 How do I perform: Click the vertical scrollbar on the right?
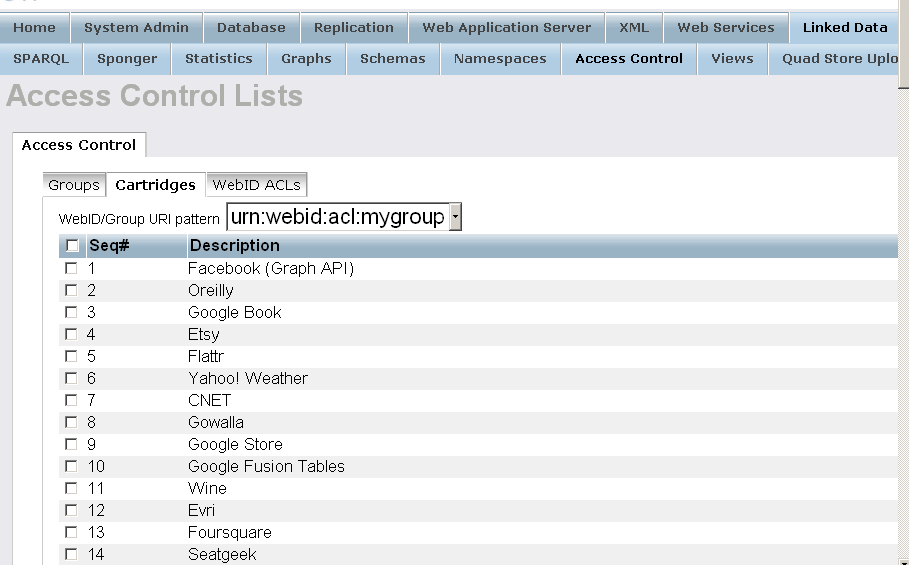coord(903,300)
